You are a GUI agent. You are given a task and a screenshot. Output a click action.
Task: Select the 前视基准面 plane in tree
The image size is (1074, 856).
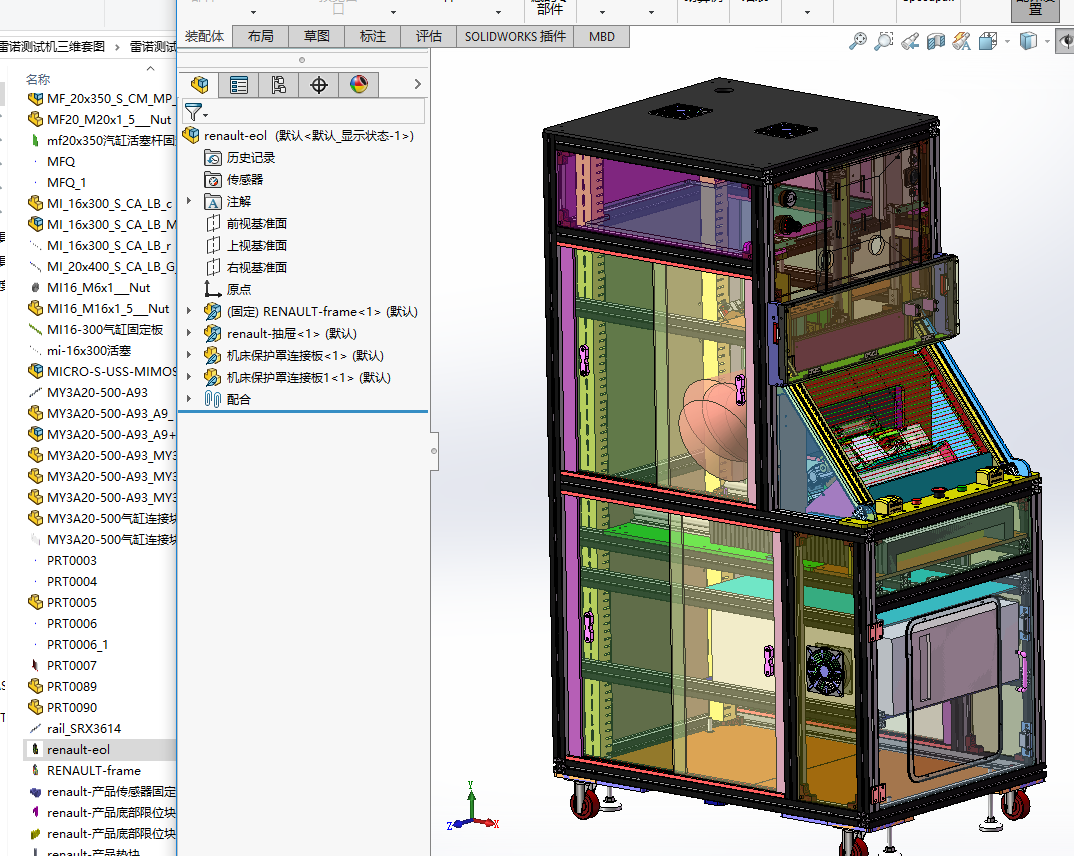click(256, 224)
